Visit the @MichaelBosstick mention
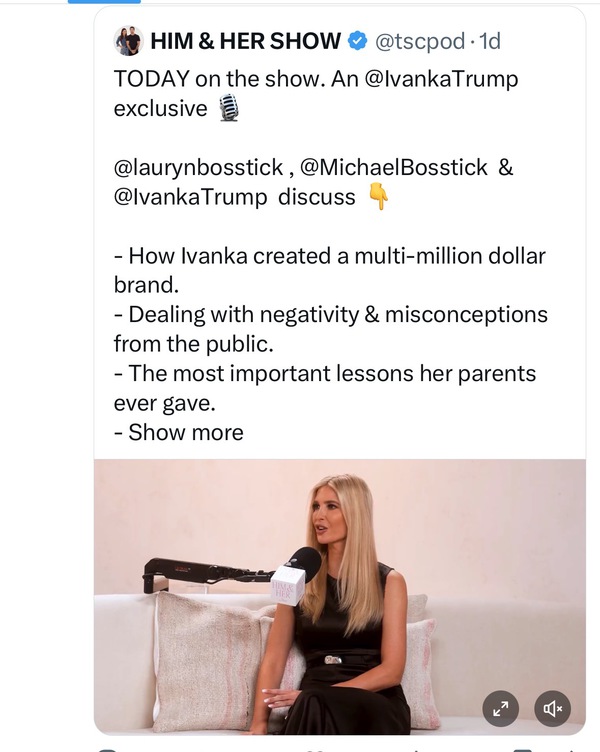 (x=385, y=167)
